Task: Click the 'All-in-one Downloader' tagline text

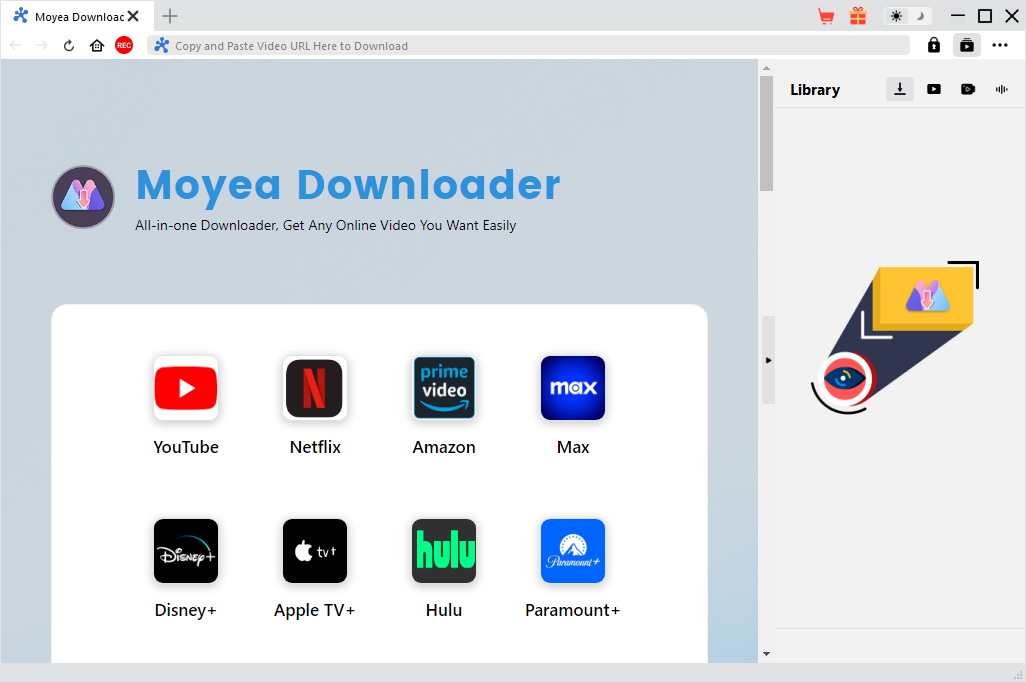Action: click(325, 225)
